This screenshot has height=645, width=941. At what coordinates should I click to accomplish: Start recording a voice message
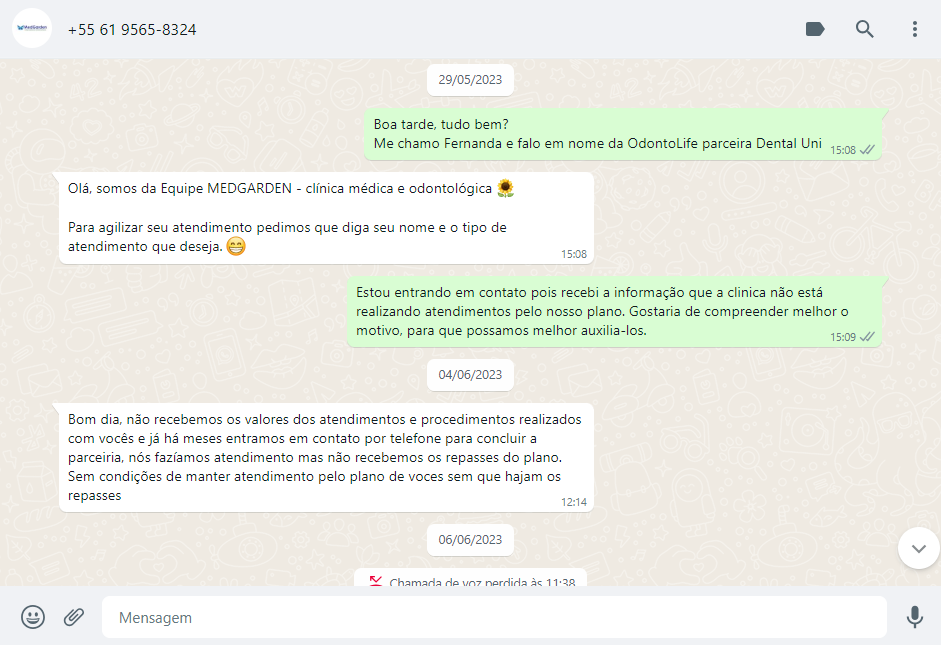click(x=915, y=617)
